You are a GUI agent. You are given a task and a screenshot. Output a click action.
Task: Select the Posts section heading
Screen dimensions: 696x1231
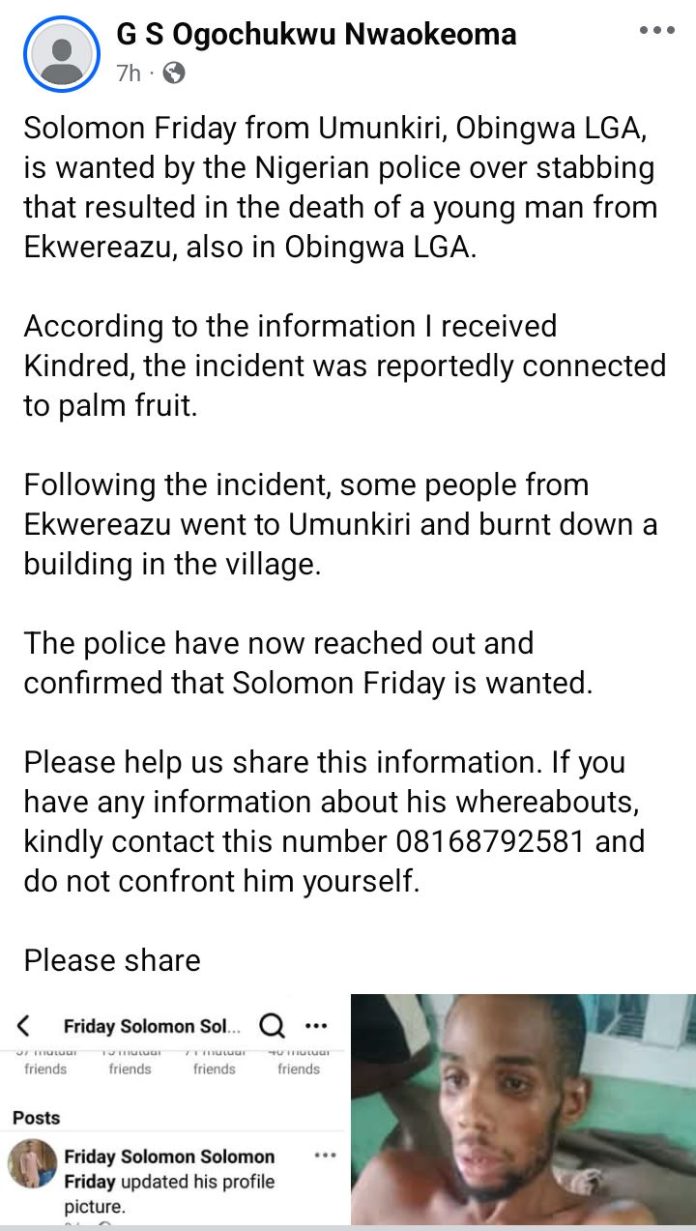tap(36, 1117)
